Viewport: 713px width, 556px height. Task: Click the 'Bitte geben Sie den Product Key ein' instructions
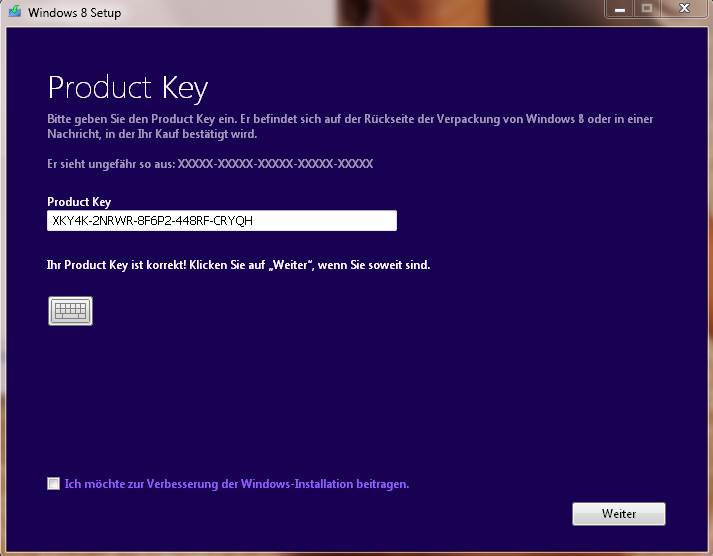[x=350, y=126]
